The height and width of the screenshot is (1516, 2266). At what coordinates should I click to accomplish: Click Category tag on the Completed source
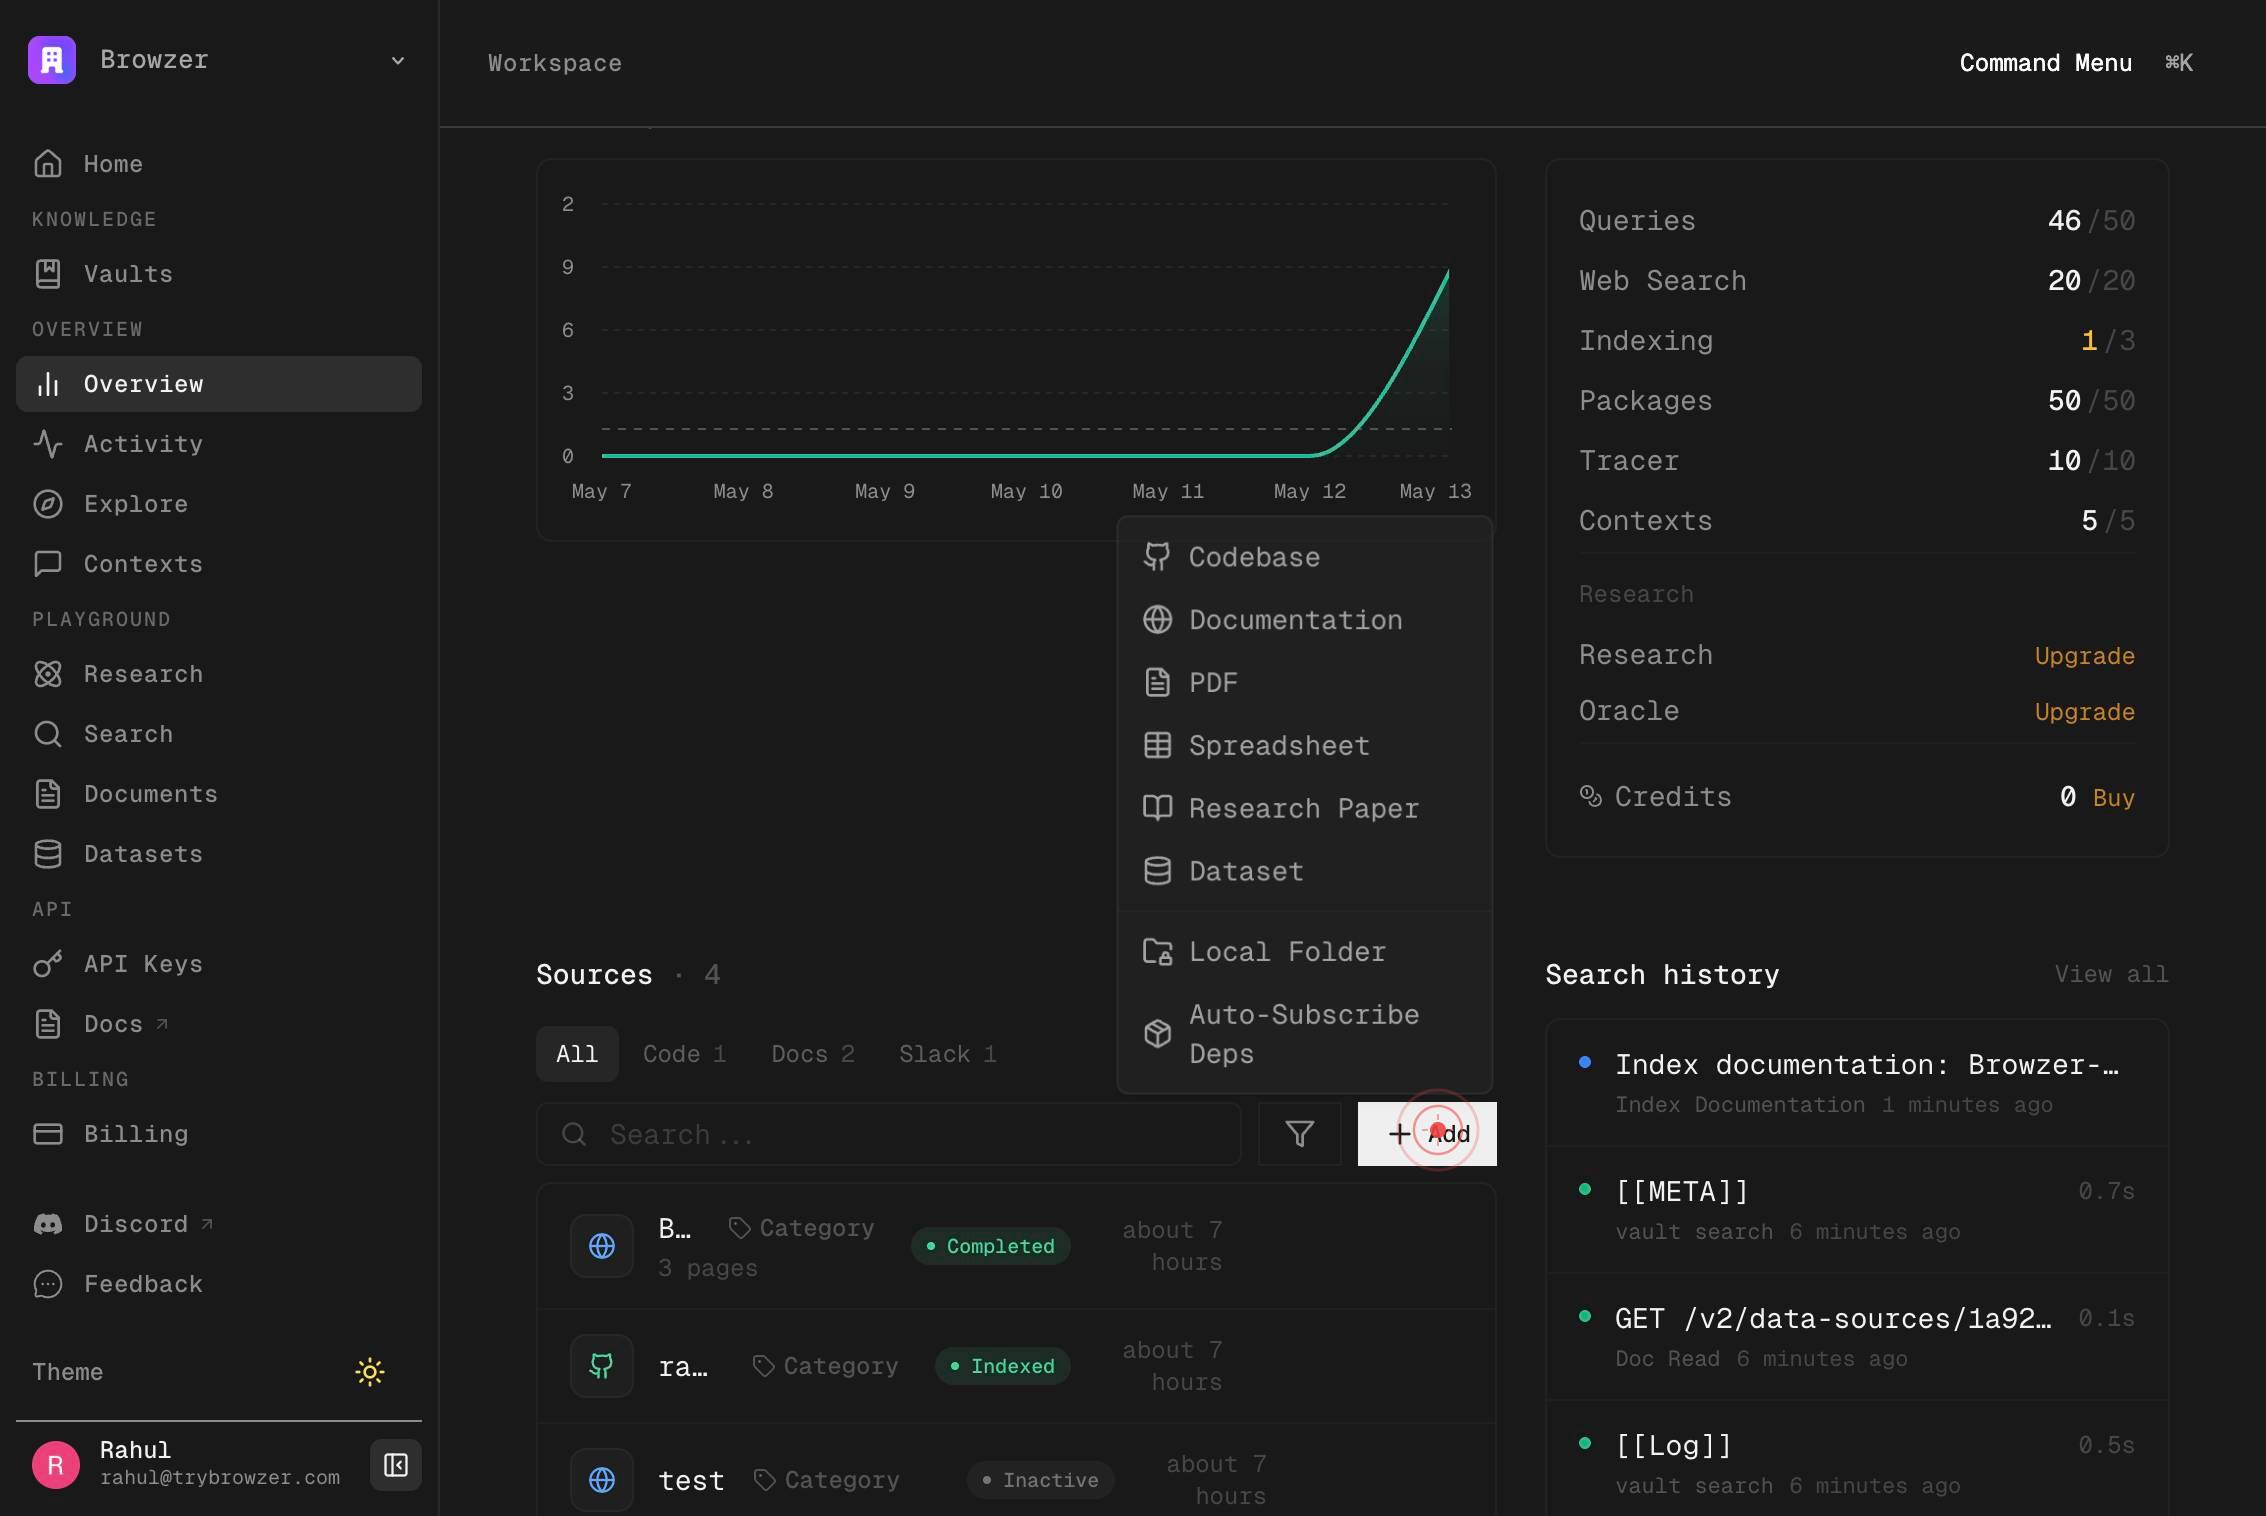[x=802, y=1228]
